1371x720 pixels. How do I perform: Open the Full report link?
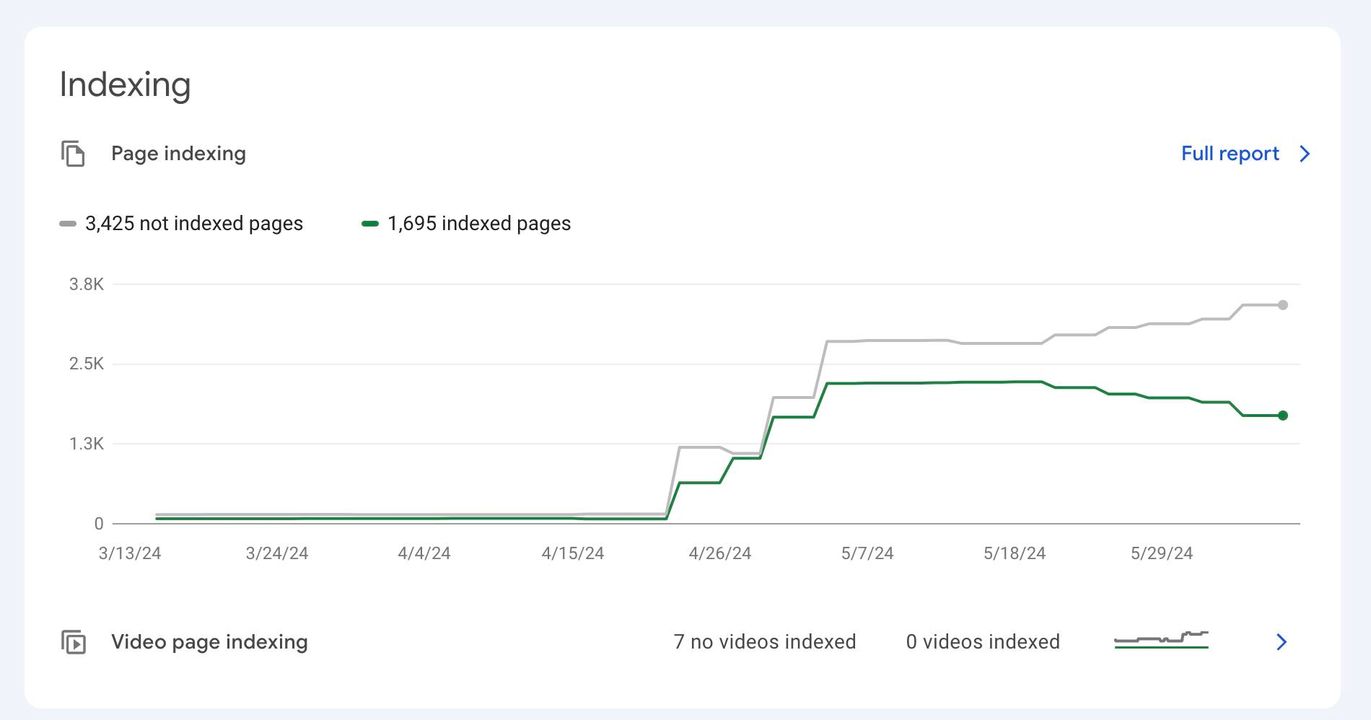pyautogui.click(x=1229, y=154)
